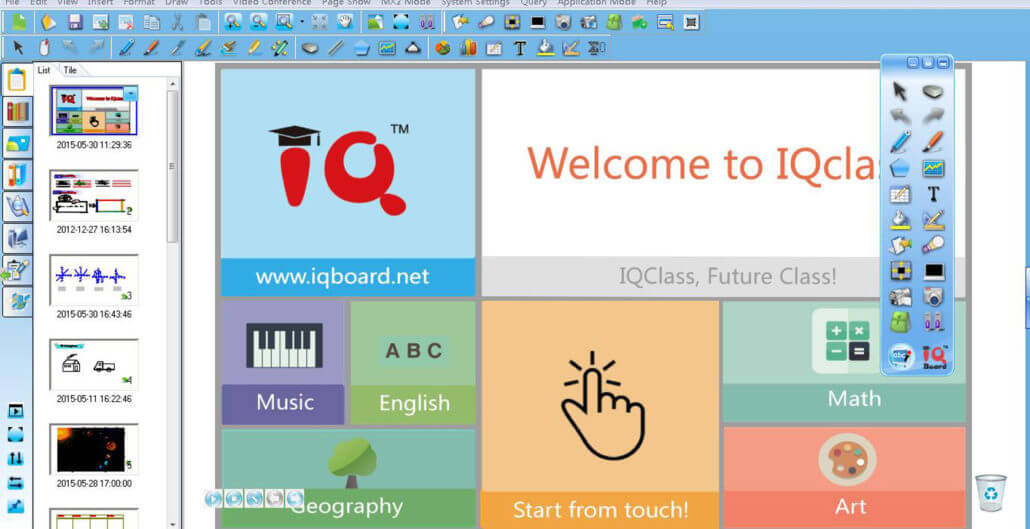
Task: Select the fill bucket tool in main toolbar
Action: [x=545, y=48]
